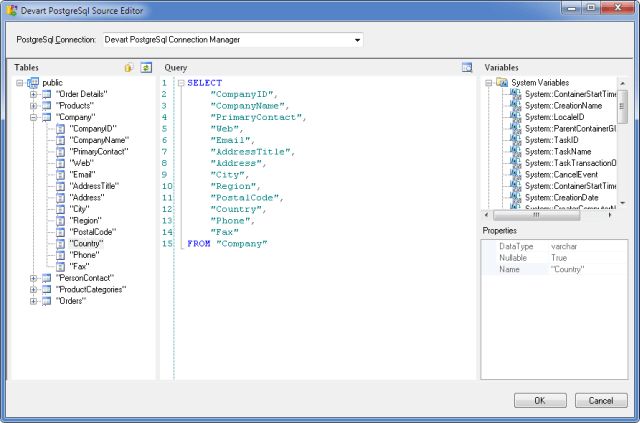640x423 pixels.
Task: Click the column icon beside "Web"
Action: point(60,163)
